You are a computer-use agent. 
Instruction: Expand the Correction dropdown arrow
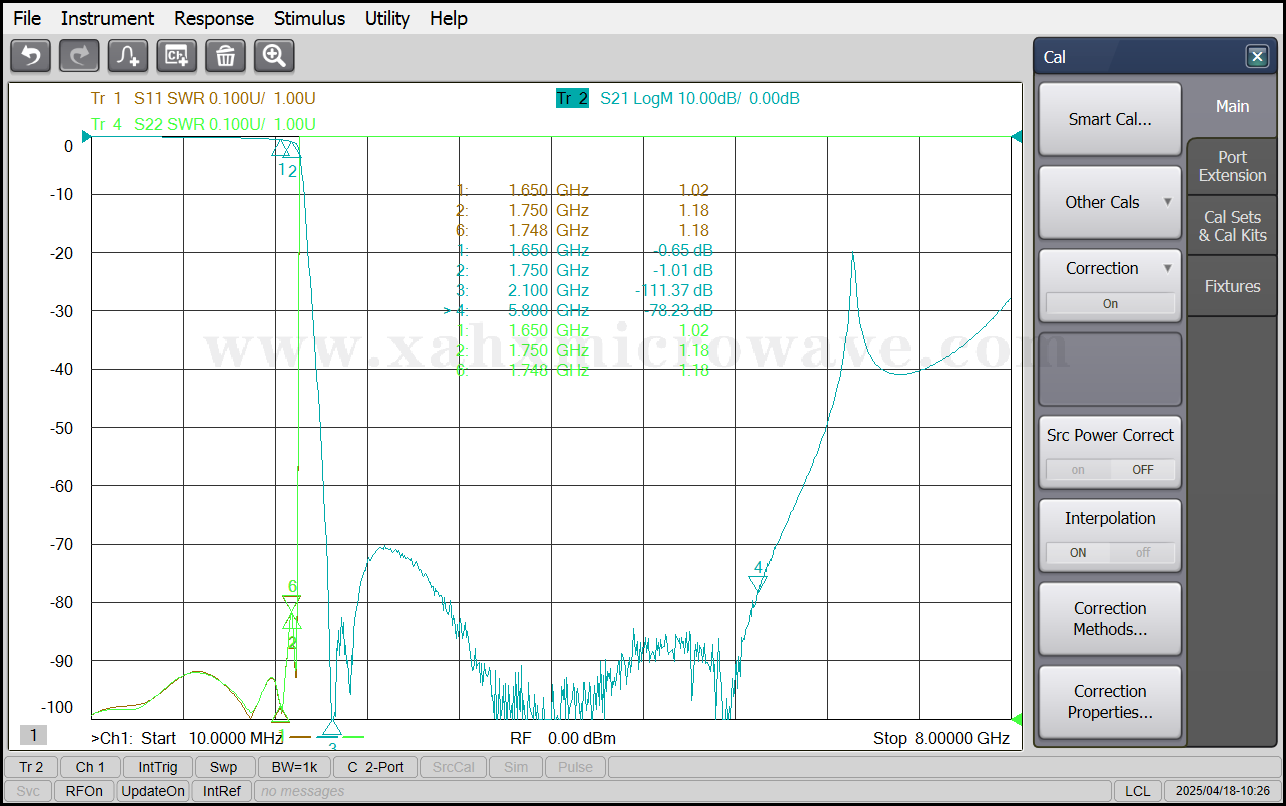click(1167, 268)
